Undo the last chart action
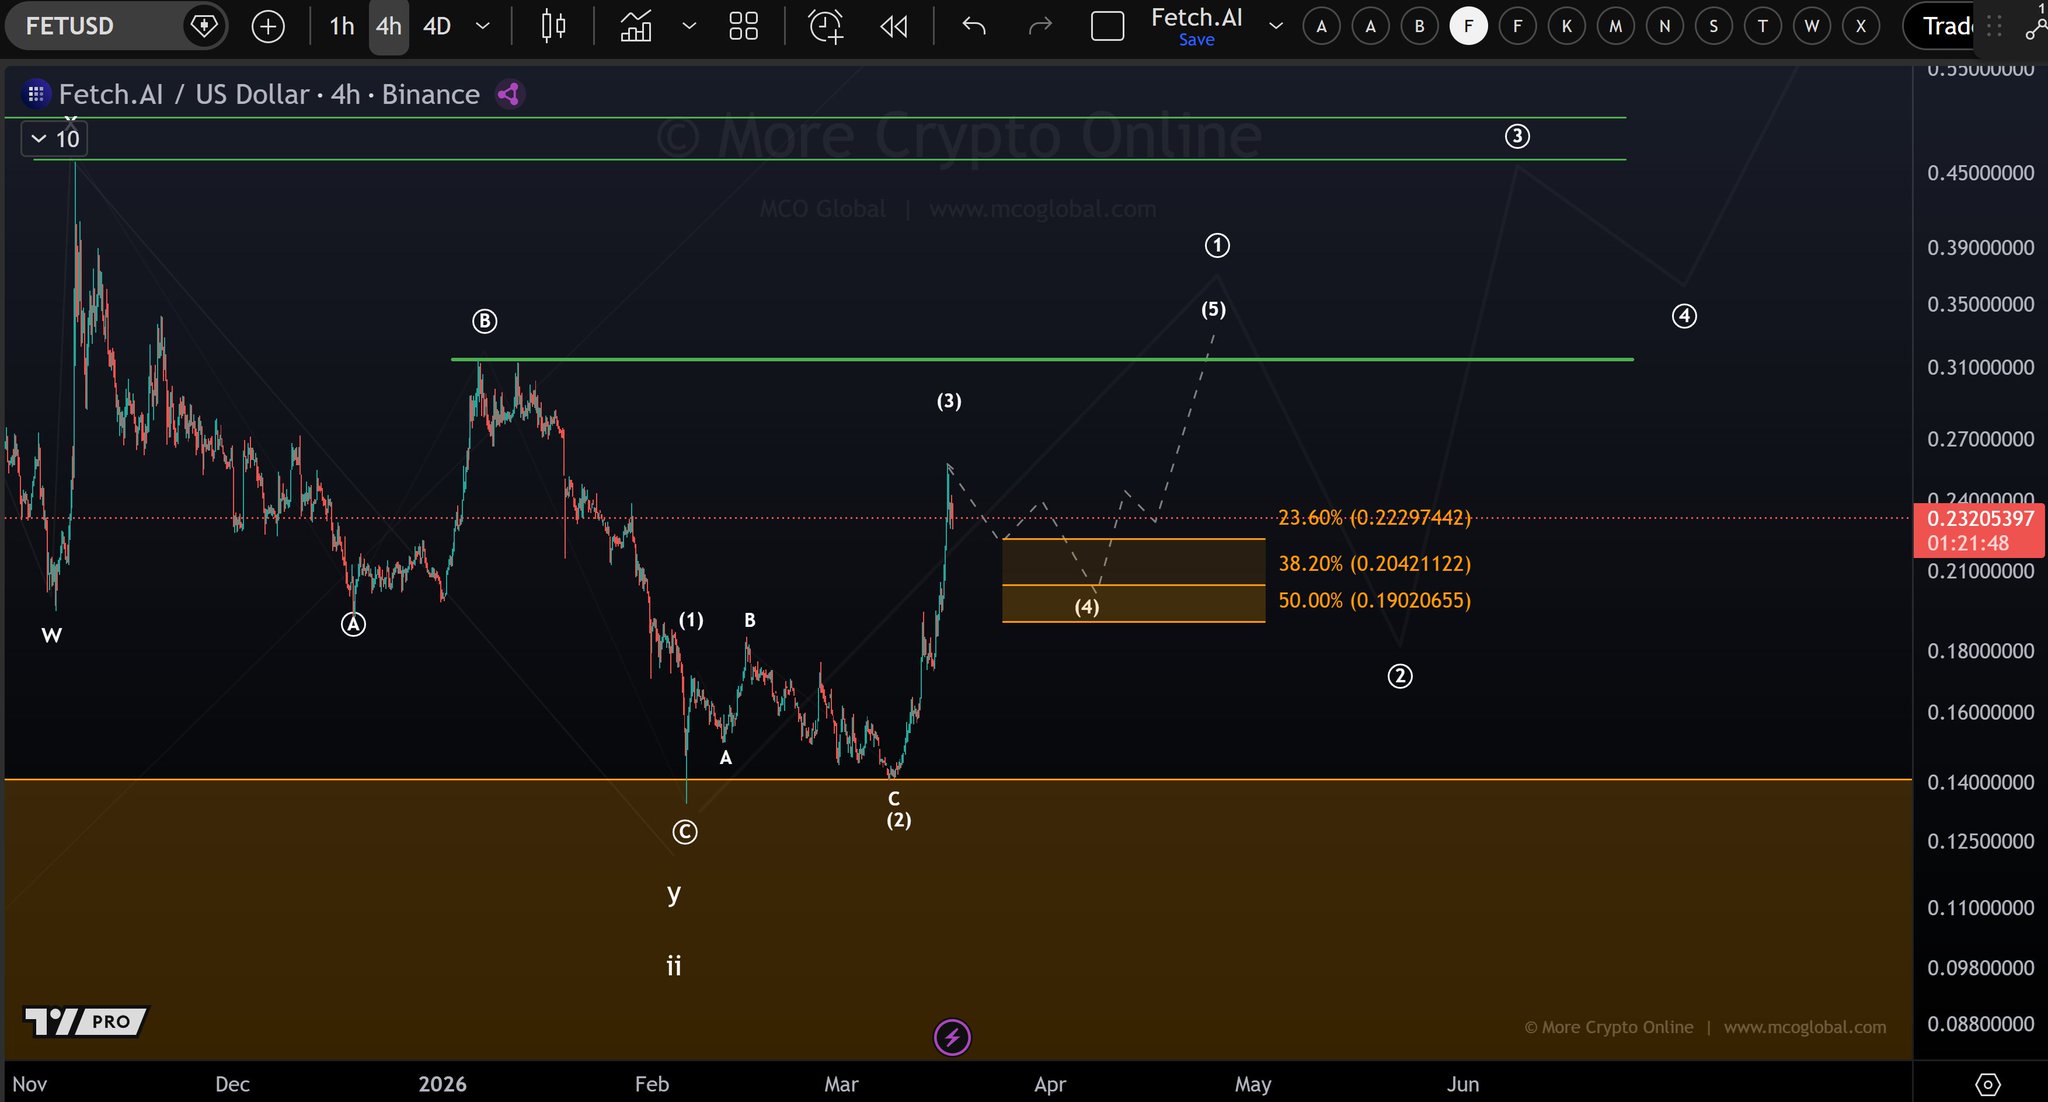Screen dimensions: 2048x1102 (973, 26)
